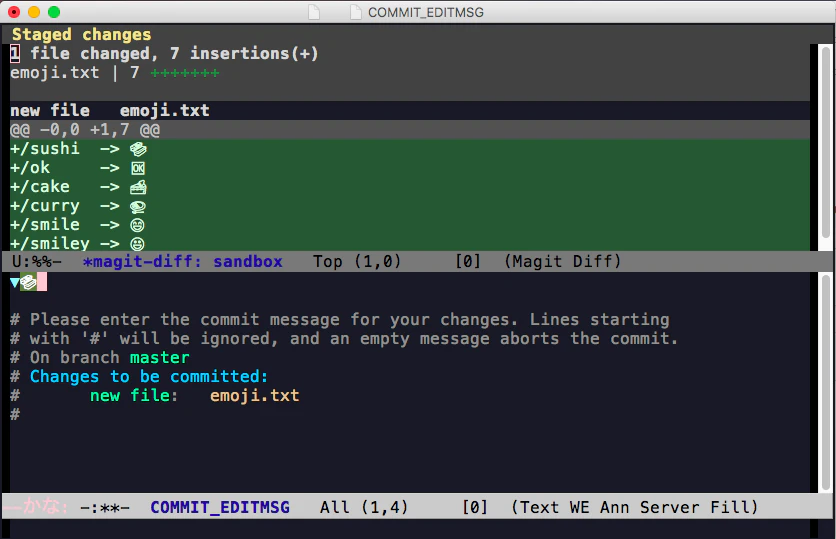The height and width of the screenshot is (539, 836).
Task: Click 'Server' minor mode in mode line
Action: coord(669,508)
